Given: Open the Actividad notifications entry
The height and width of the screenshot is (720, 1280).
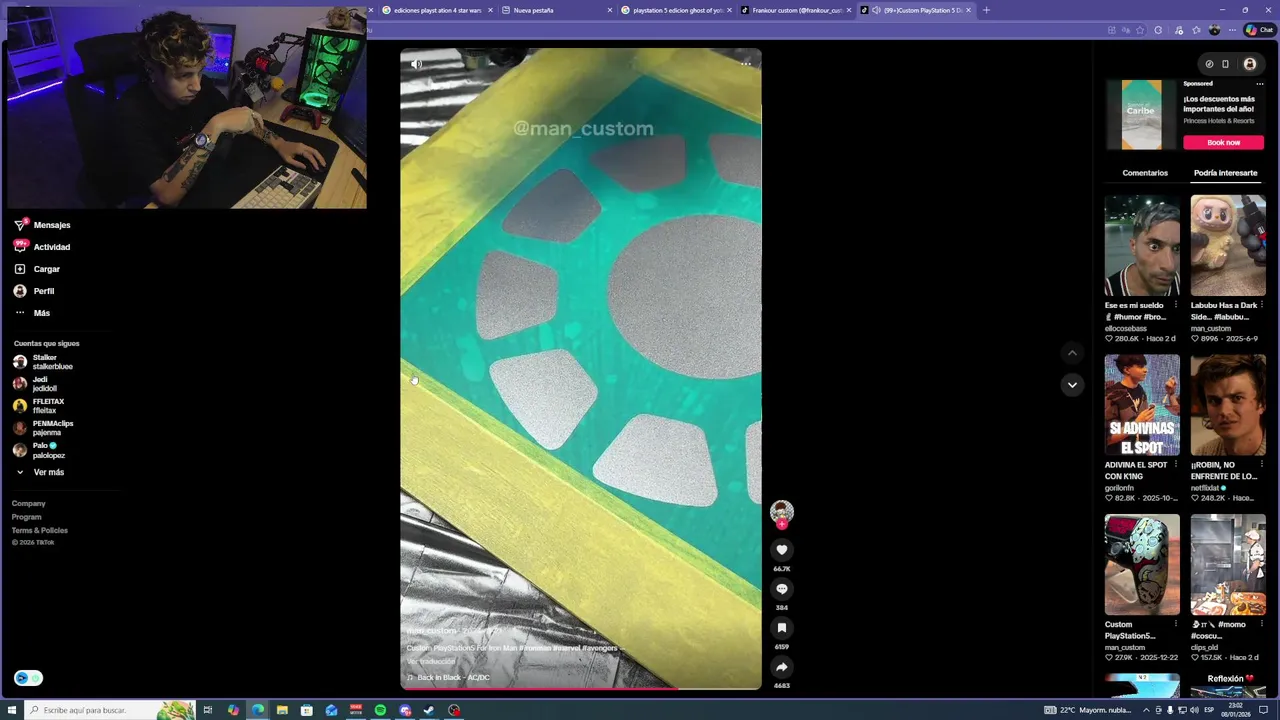Looking at the screenshot, I should [42, 247].
